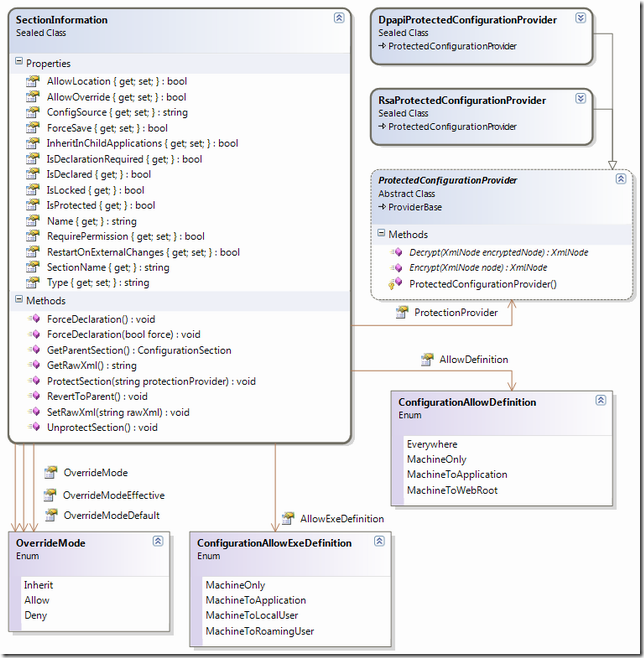Click the SetRawXml method icon
The image size is (644, 658).
click(34, 412)
